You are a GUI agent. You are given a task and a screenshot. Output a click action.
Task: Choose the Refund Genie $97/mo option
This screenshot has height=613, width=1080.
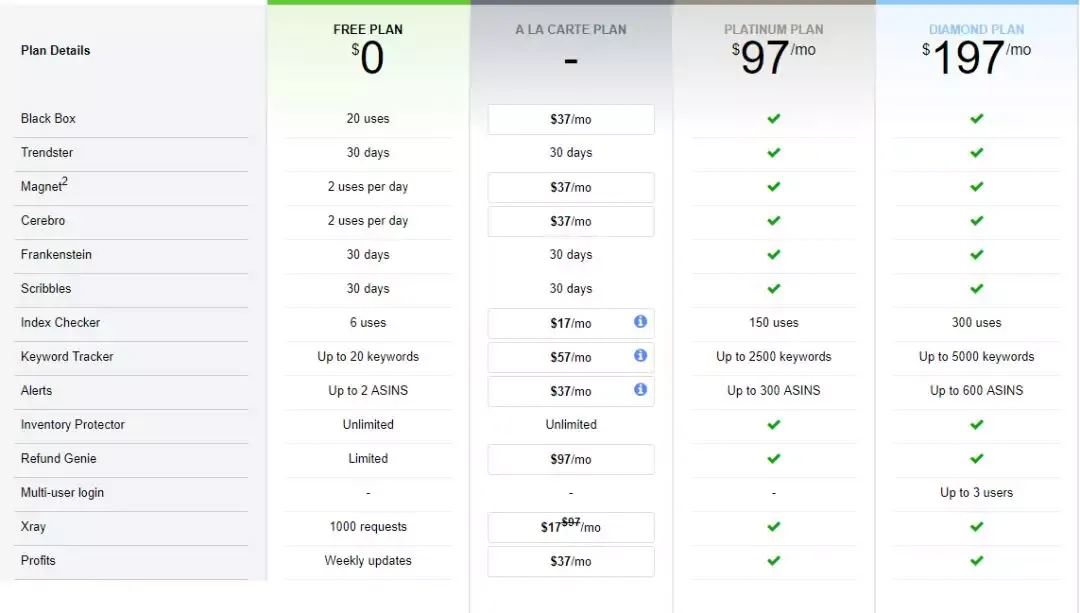pyautogui.click(x=571, y=459)
